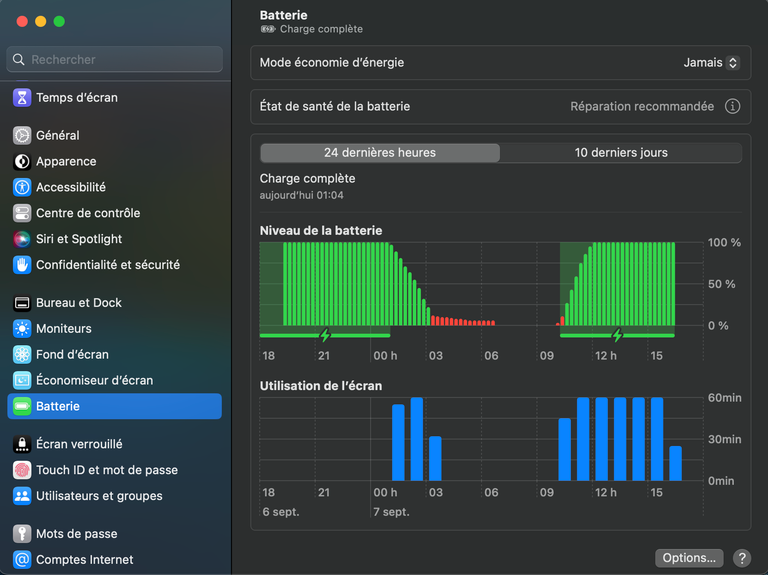Image resolution: width=768 pixels, height=575 pixels.
Task: Click the charging icon beside the Charge complète header
Action: (268, 29)
